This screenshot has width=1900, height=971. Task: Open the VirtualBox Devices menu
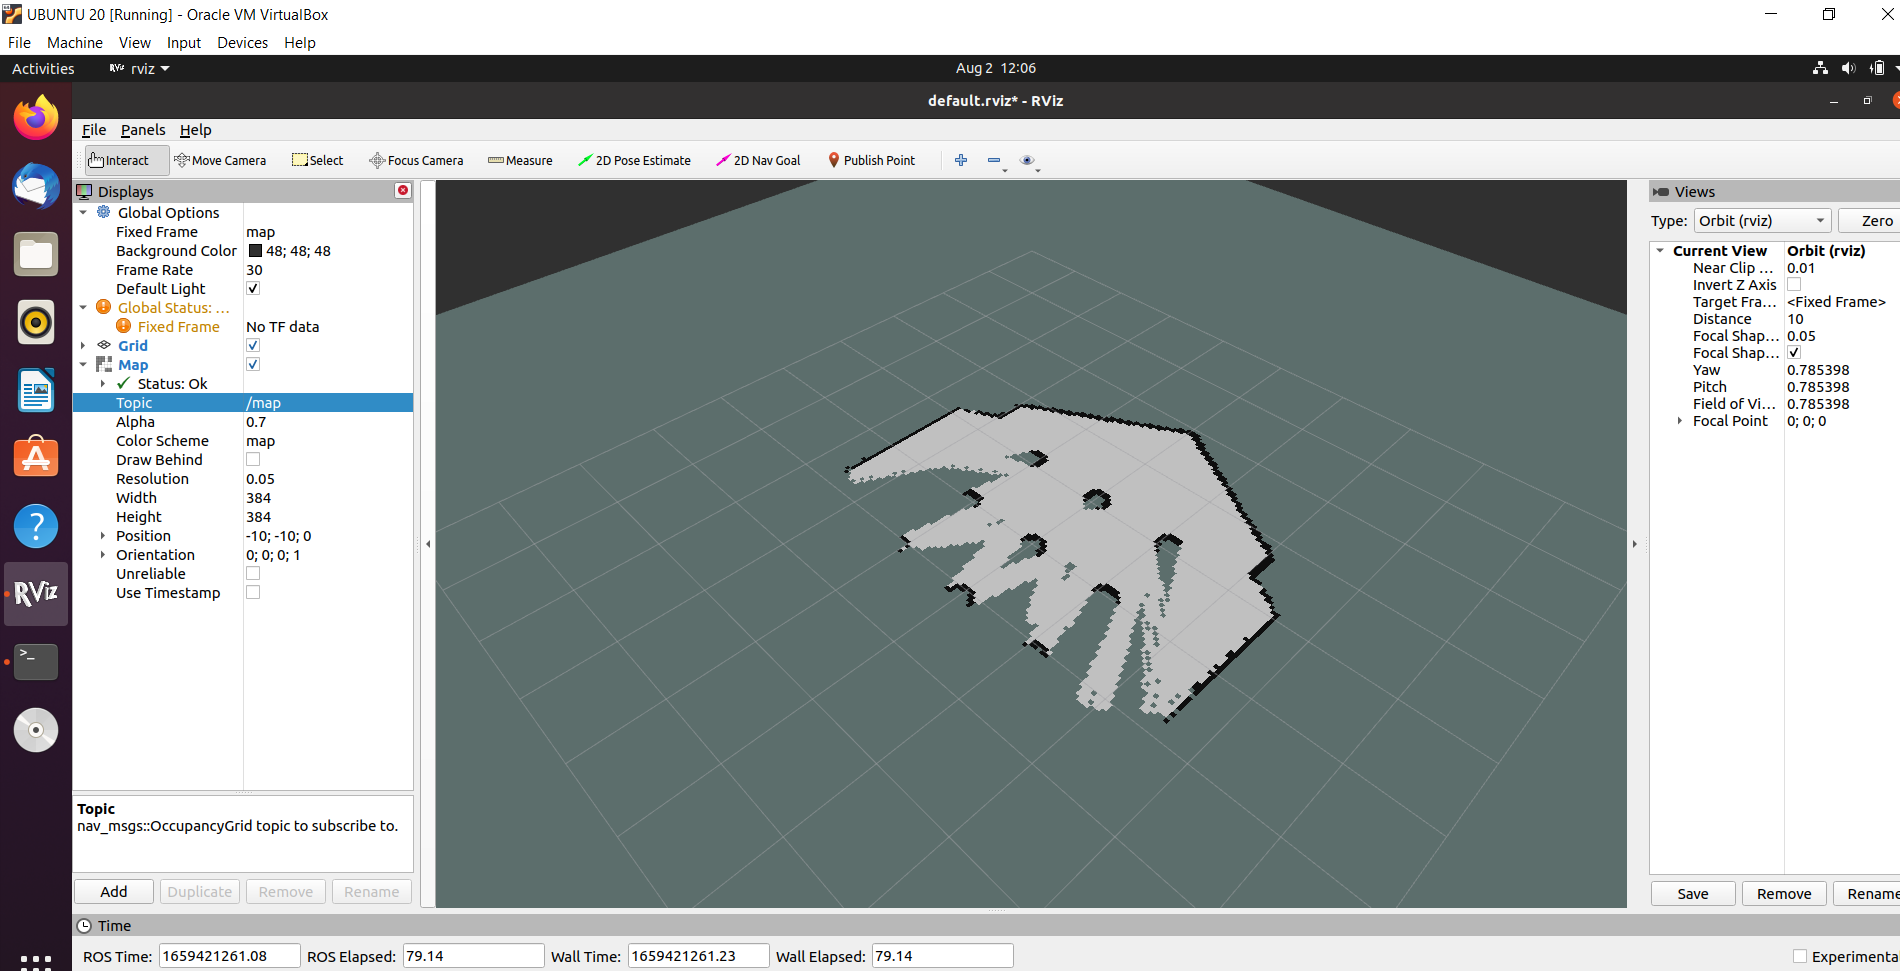243,43
